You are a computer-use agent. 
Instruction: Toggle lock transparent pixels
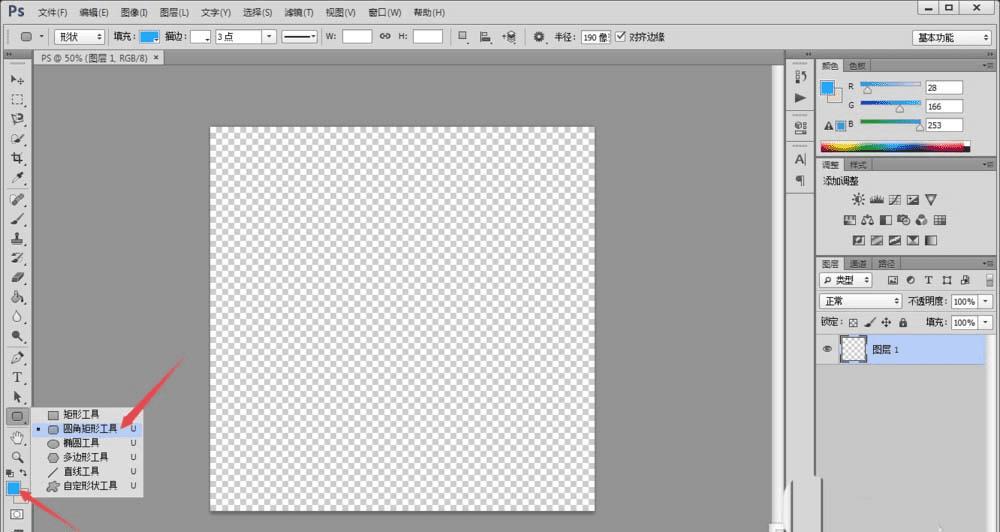[853, 323]
